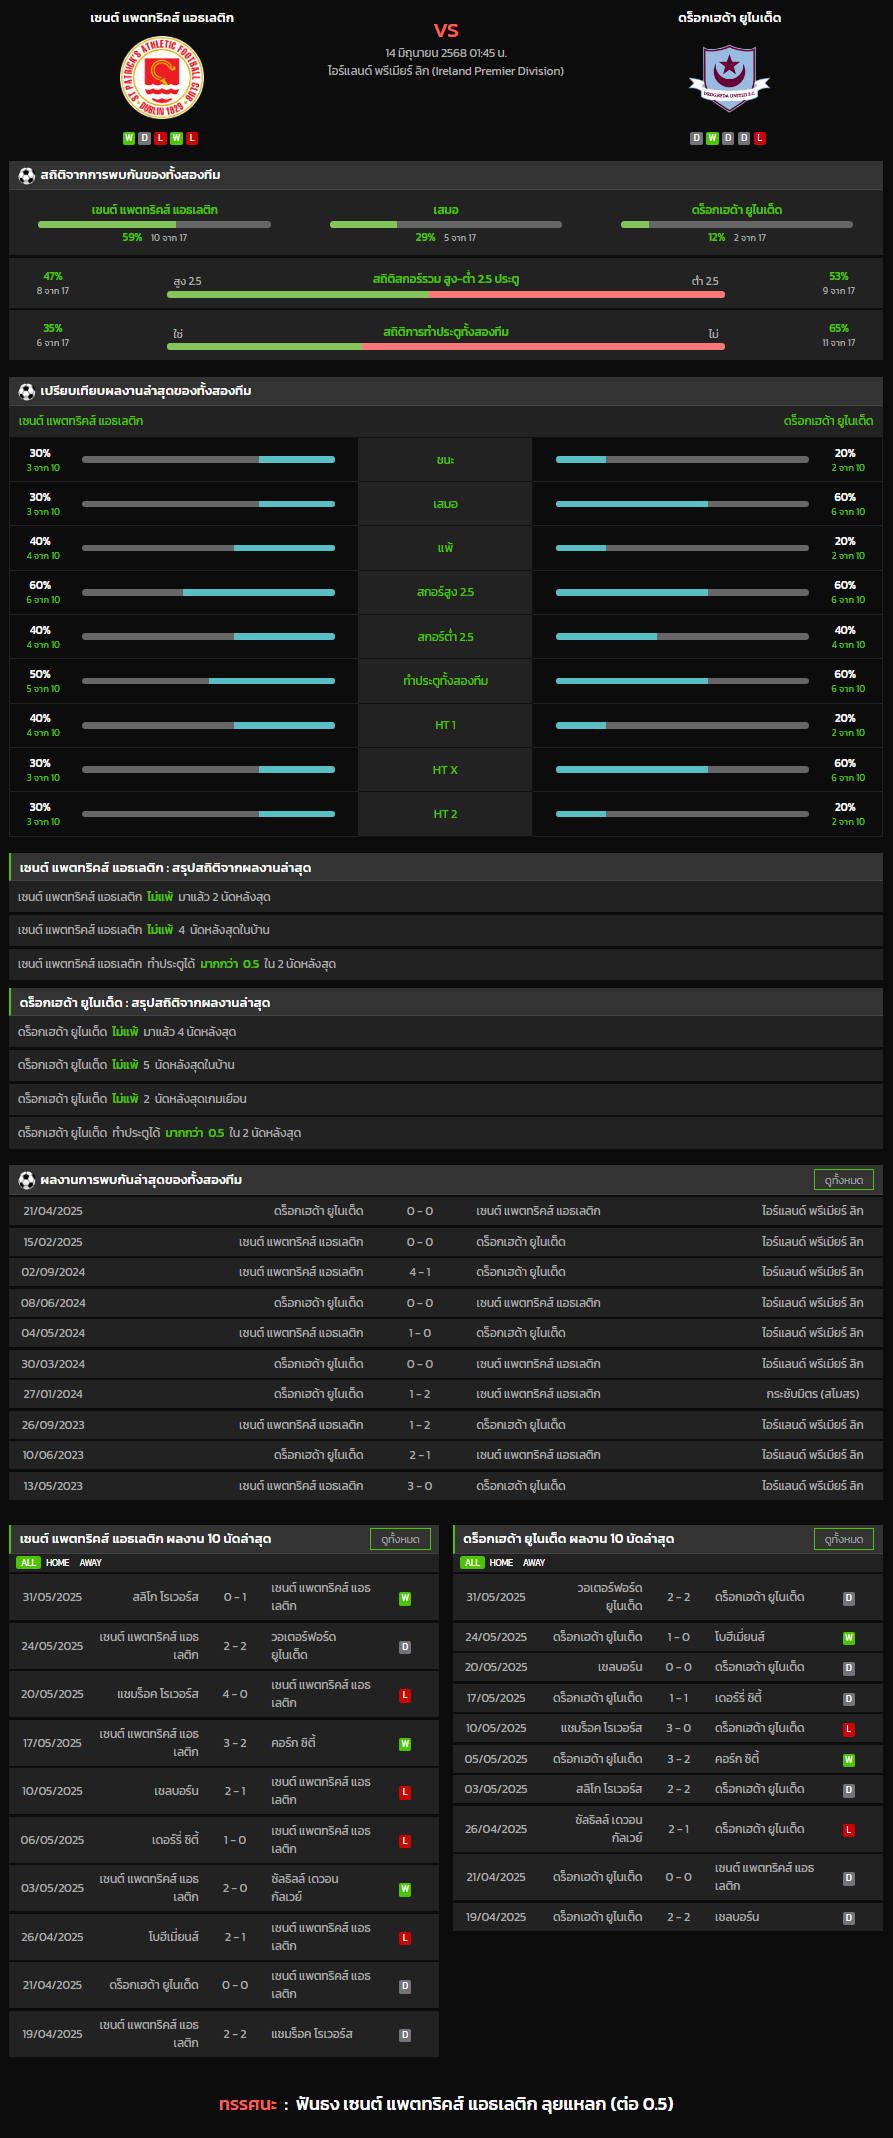Click both teams to score stats bar

pos(446,346)
